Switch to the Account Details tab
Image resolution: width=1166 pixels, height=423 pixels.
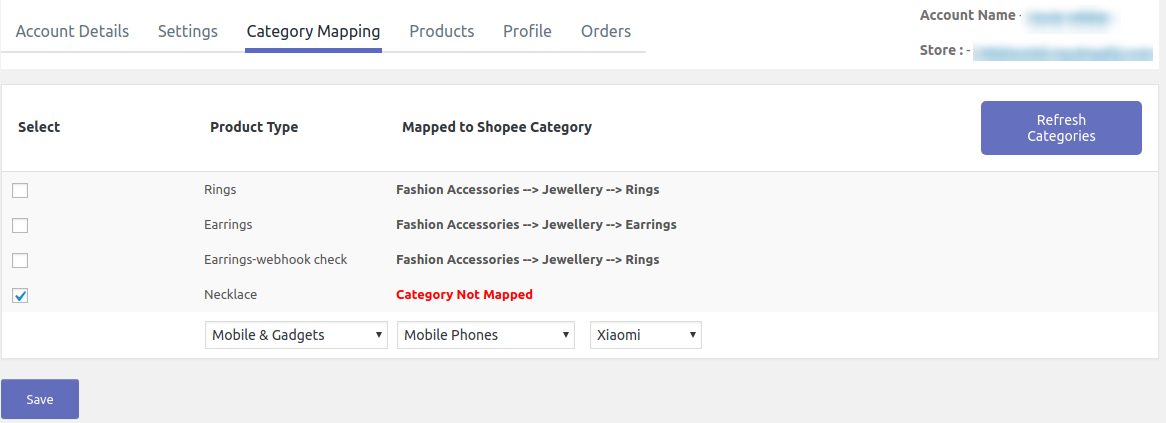(x=72, y=31)
